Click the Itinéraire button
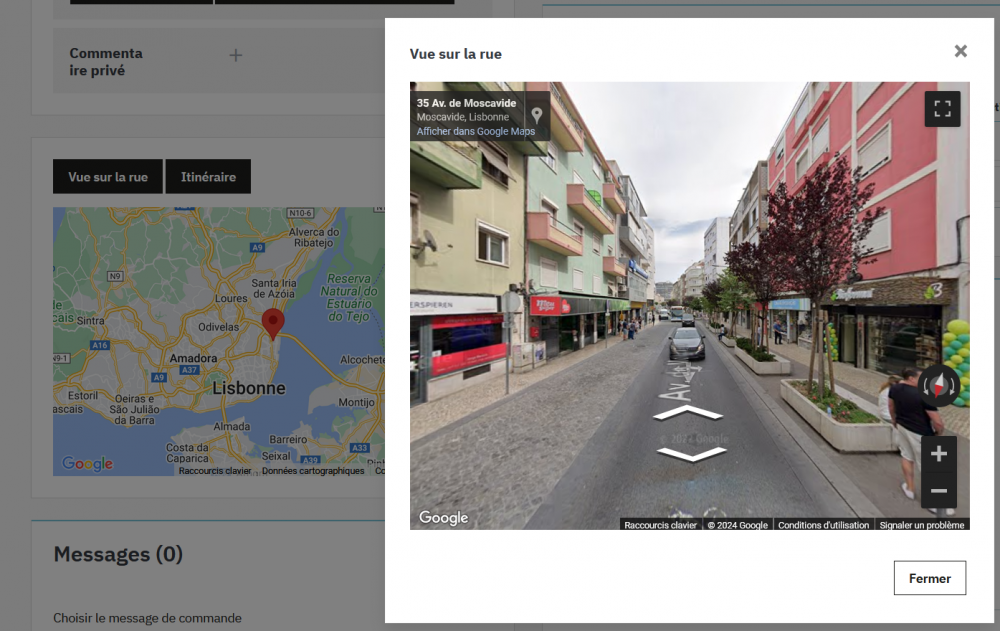This screenshot has height=631, width=1000. (208, 177)
